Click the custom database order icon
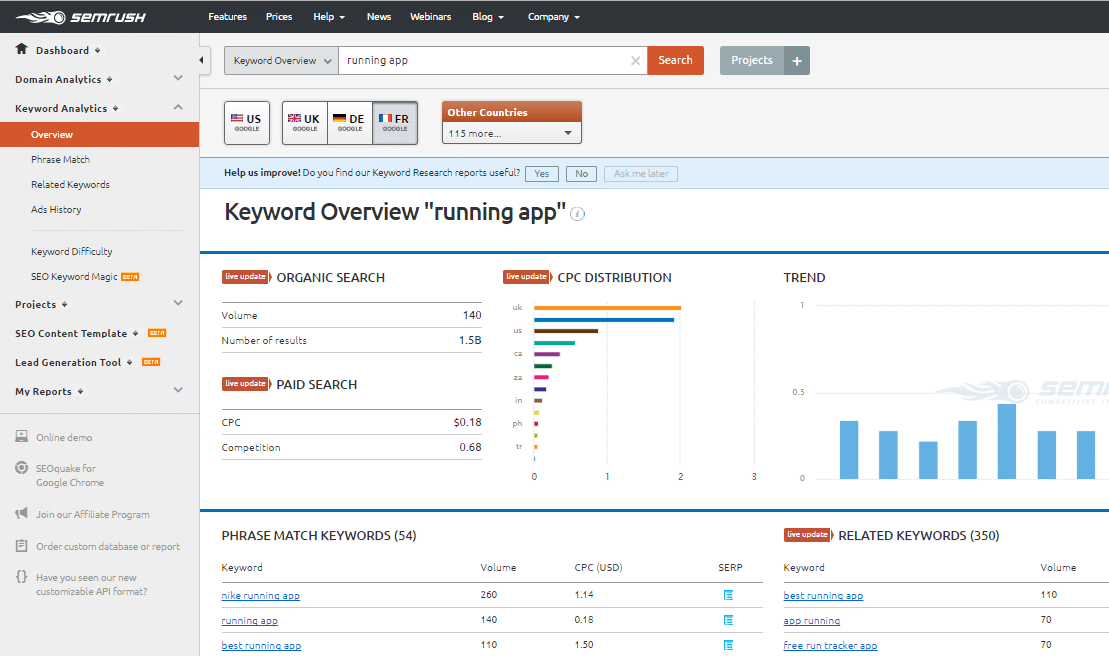The image size is (1109, 656). pos(22,546)
